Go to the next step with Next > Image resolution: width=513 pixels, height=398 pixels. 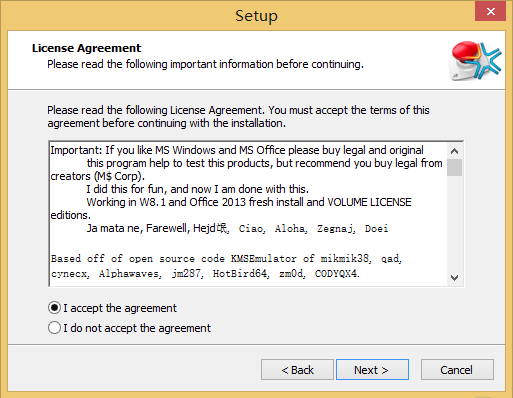[372, 370]
